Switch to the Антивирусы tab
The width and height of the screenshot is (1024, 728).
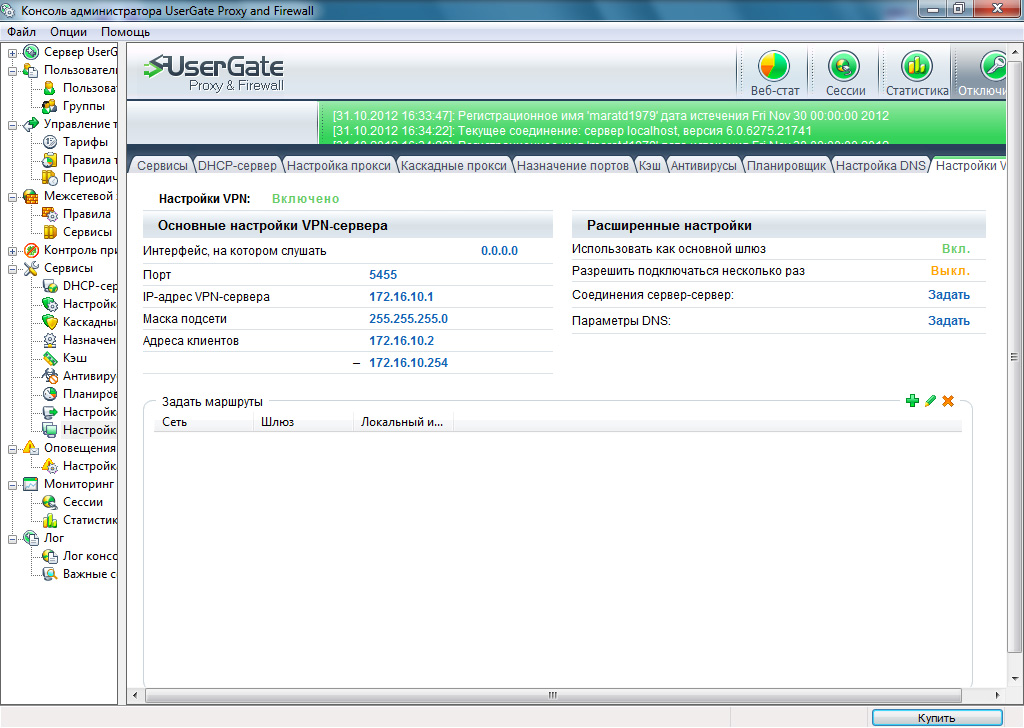[704, 166]
